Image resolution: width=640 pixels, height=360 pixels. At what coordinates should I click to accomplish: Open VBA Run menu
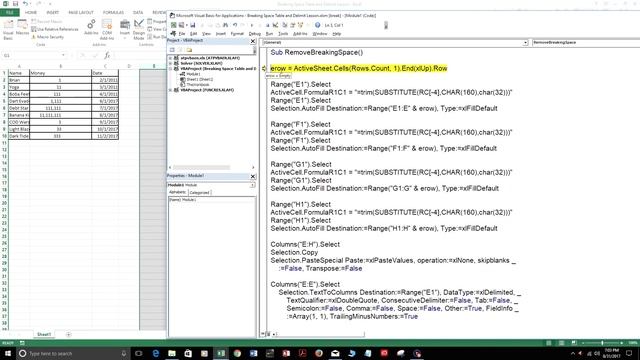269,33
